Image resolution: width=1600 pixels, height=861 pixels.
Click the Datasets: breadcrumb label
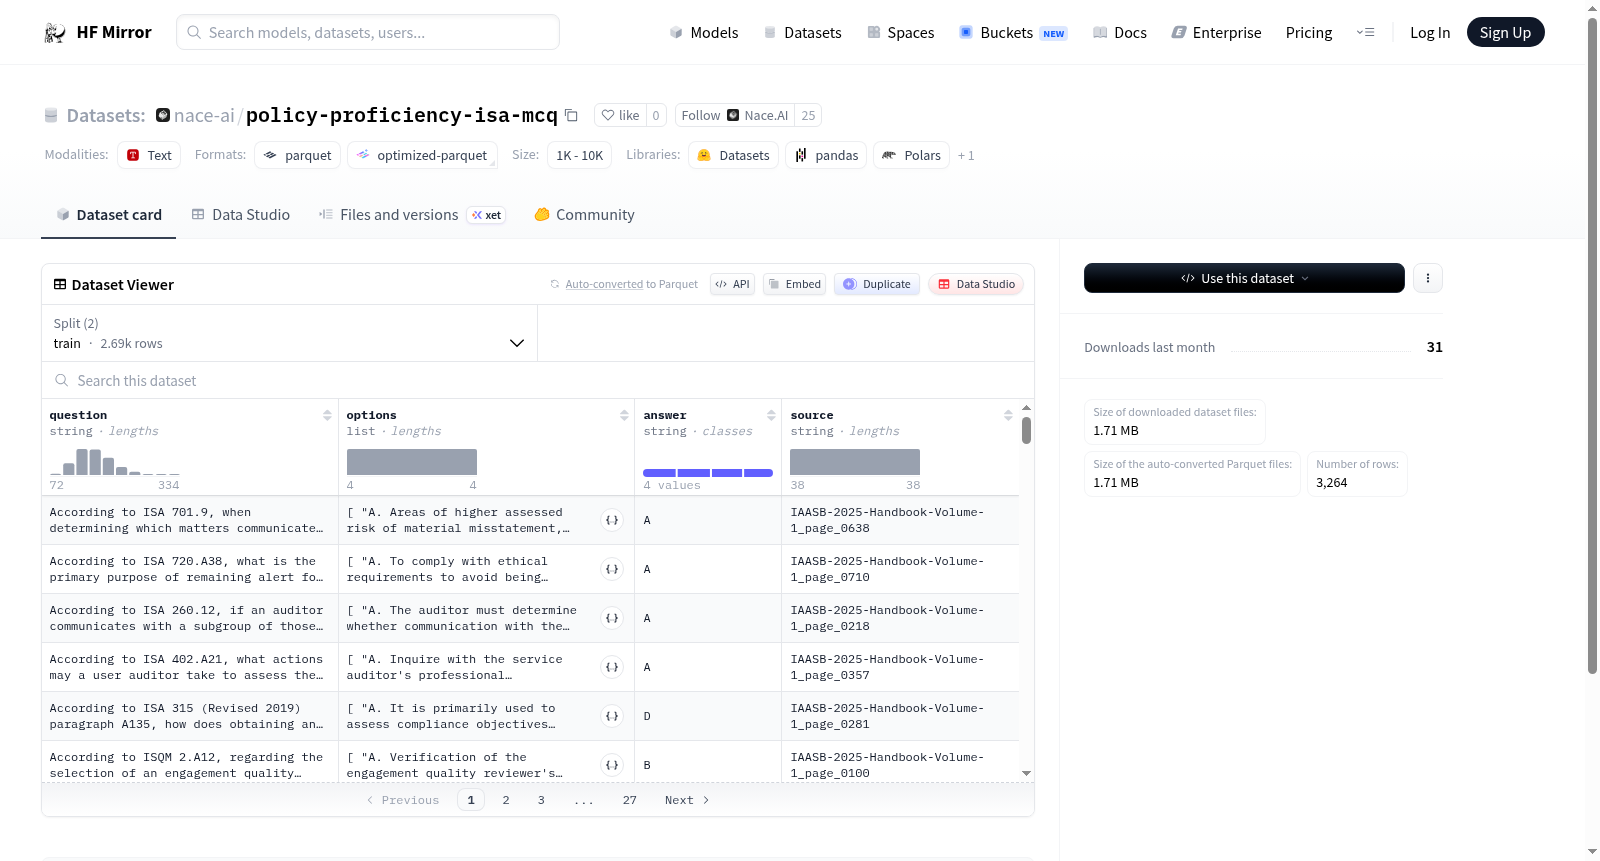click(106, 115)
